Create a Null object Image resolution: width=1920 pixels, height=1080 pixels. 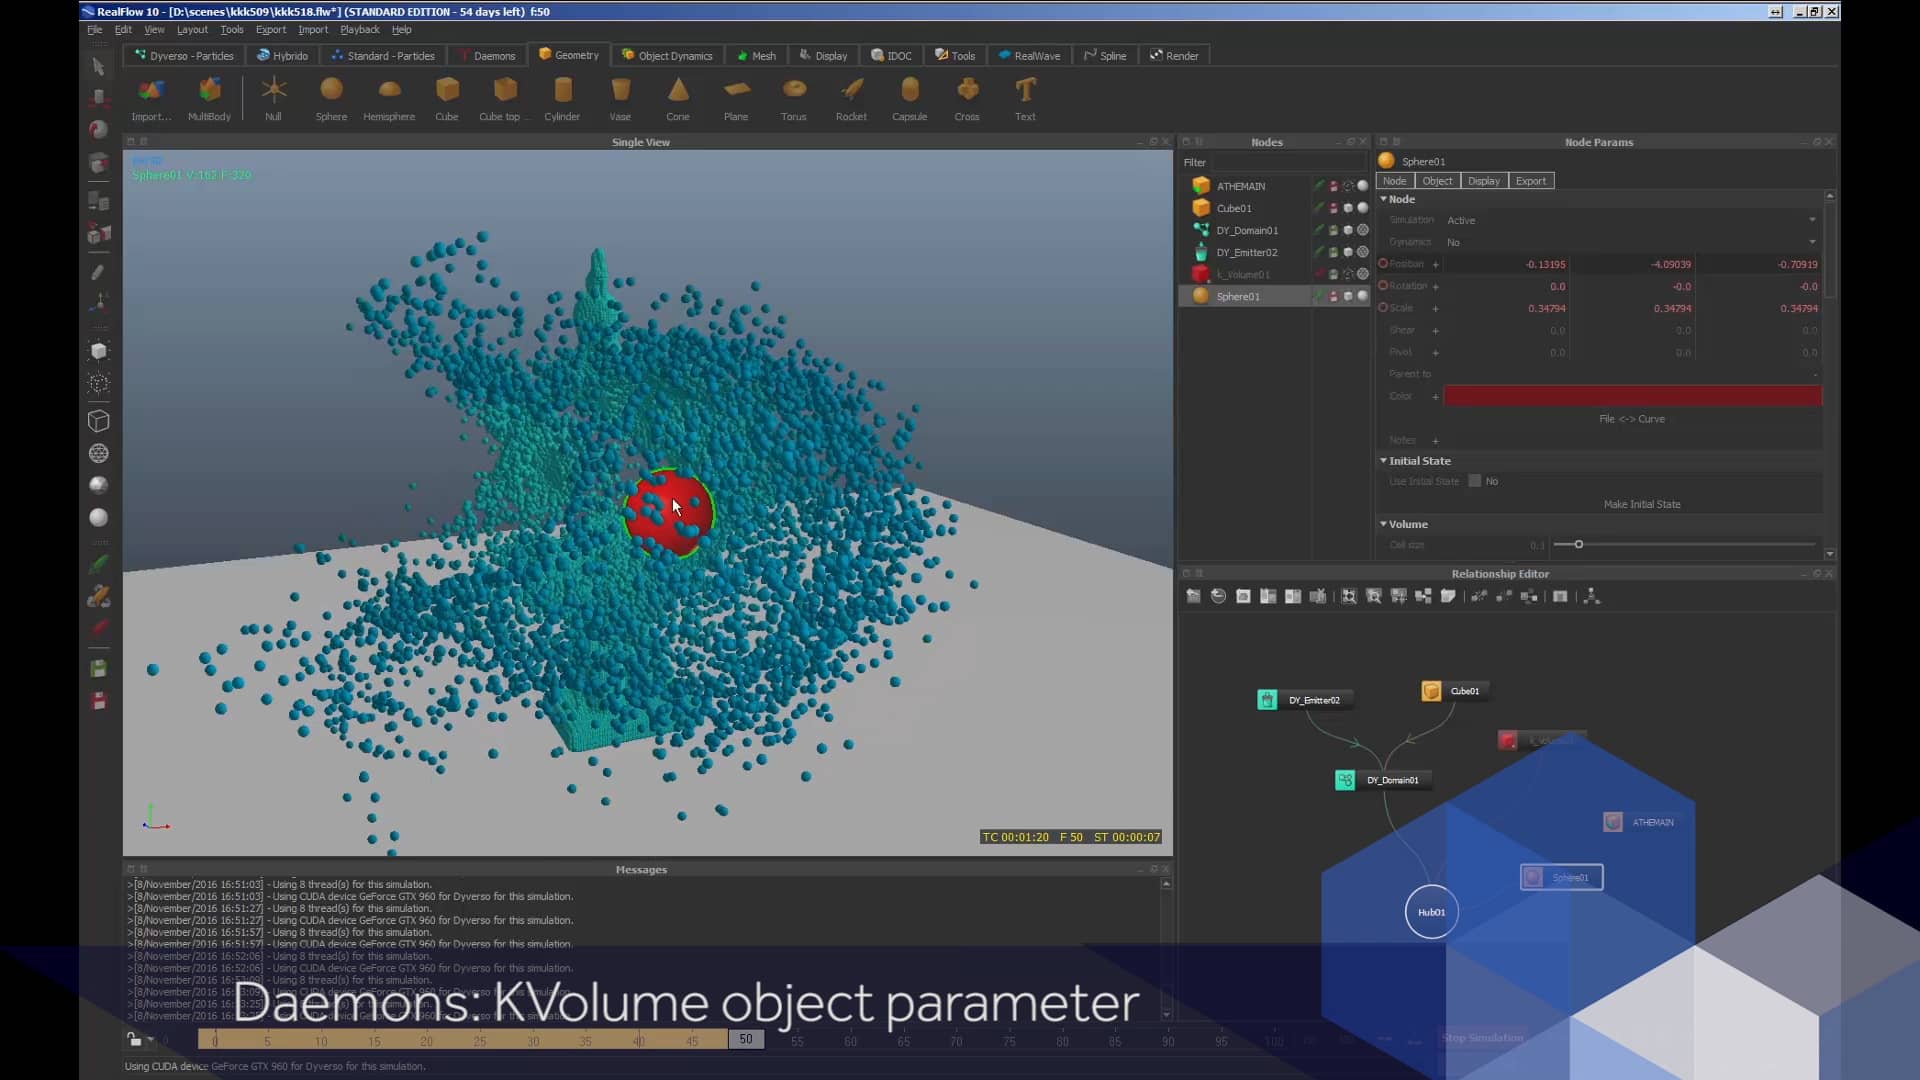pos(273,99)
